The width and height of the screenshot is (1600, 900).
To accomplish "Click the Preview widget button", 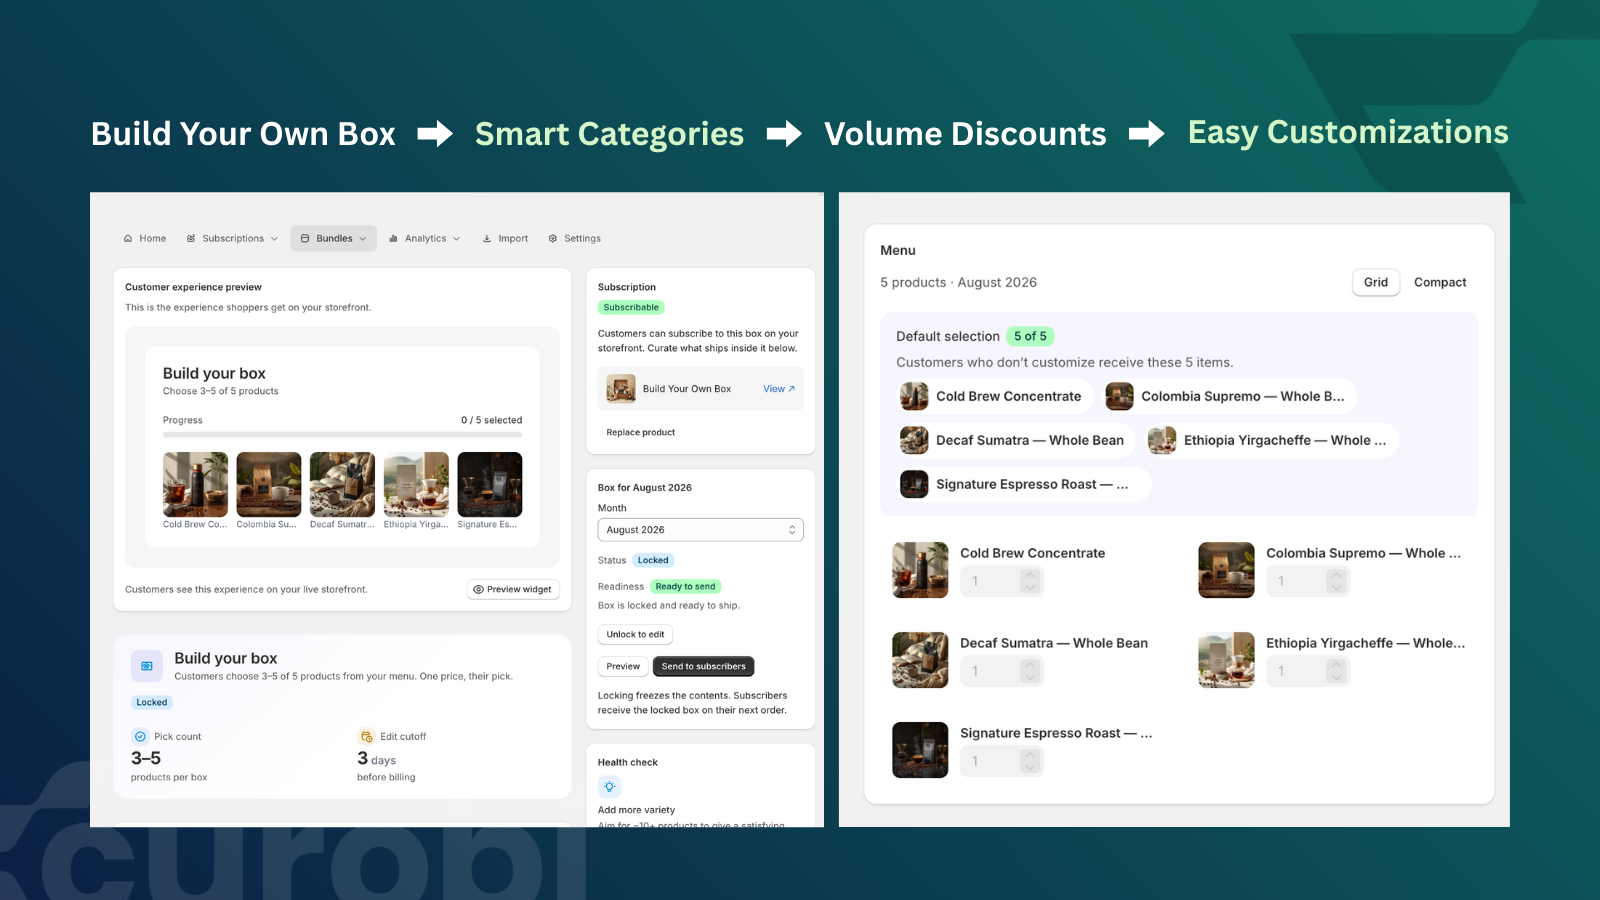I will pyautogui.click(x=513, y=590).
